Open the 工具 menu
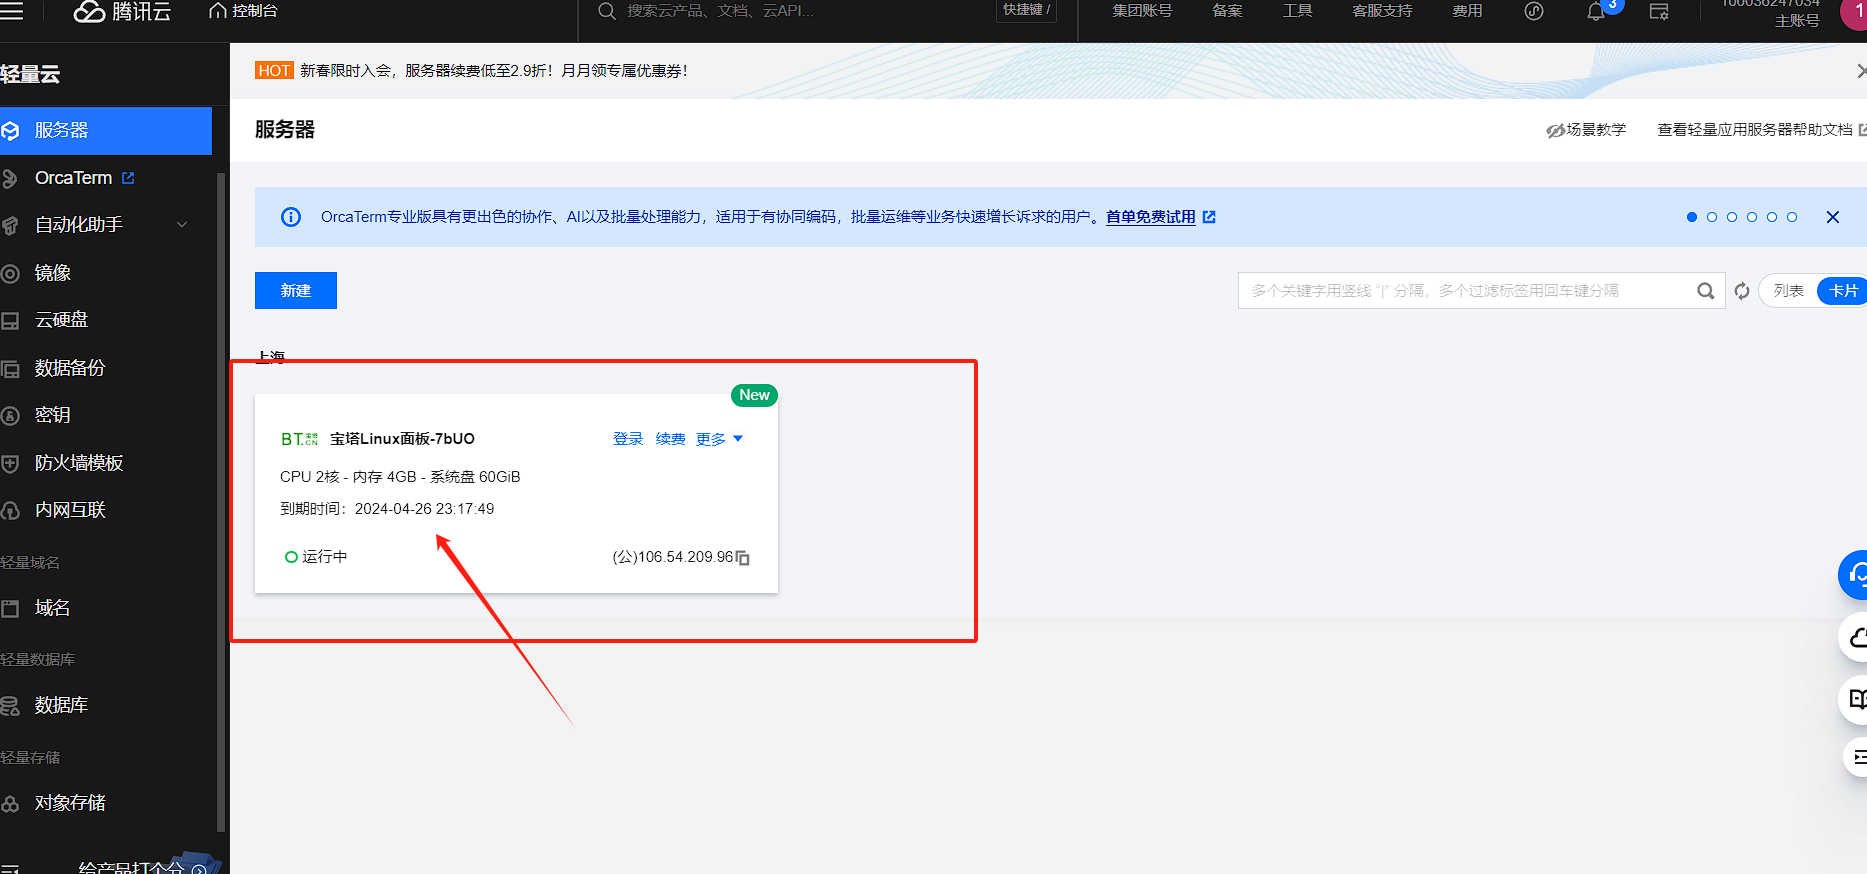The image size is (1867, 874). (1297, 11)
